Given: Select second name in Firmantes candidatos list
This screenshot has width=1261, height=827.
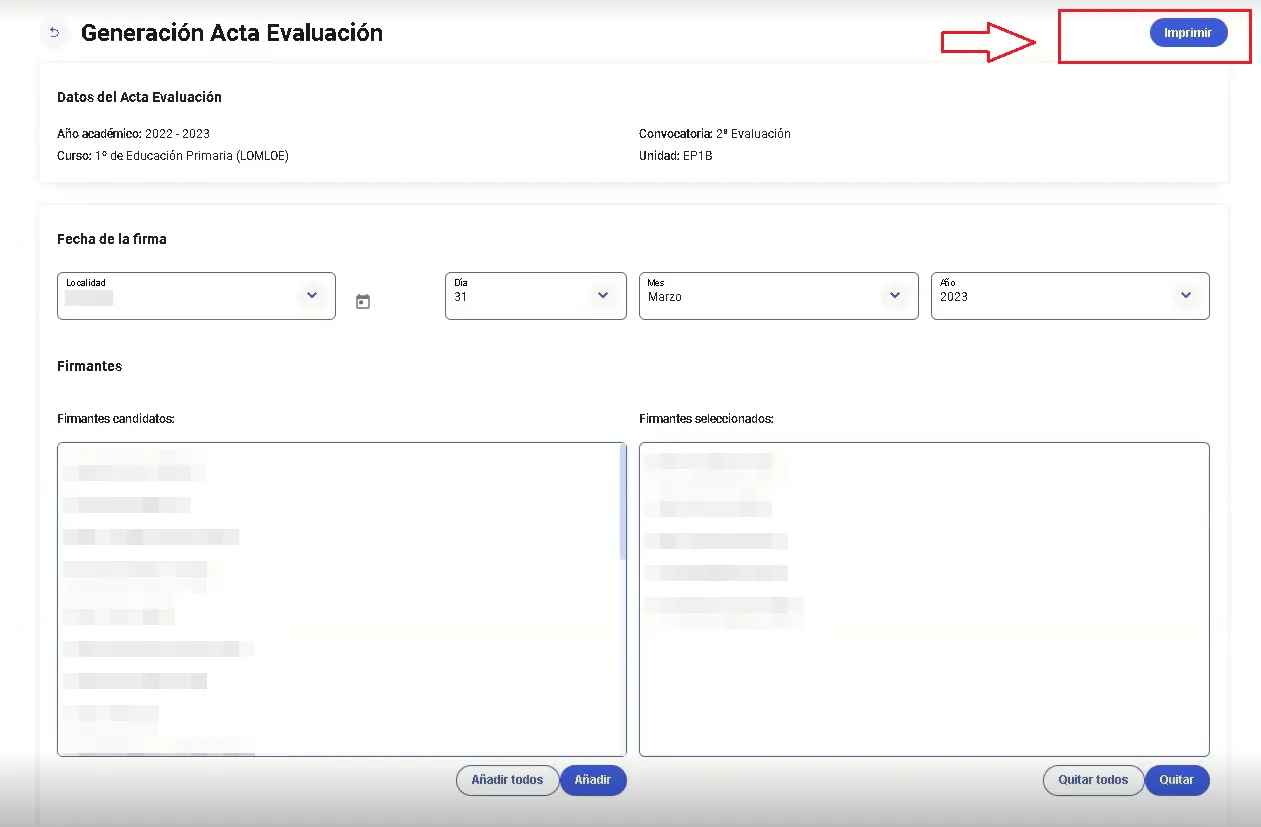Looking at the screenshot, I should (x=127, y=505).
